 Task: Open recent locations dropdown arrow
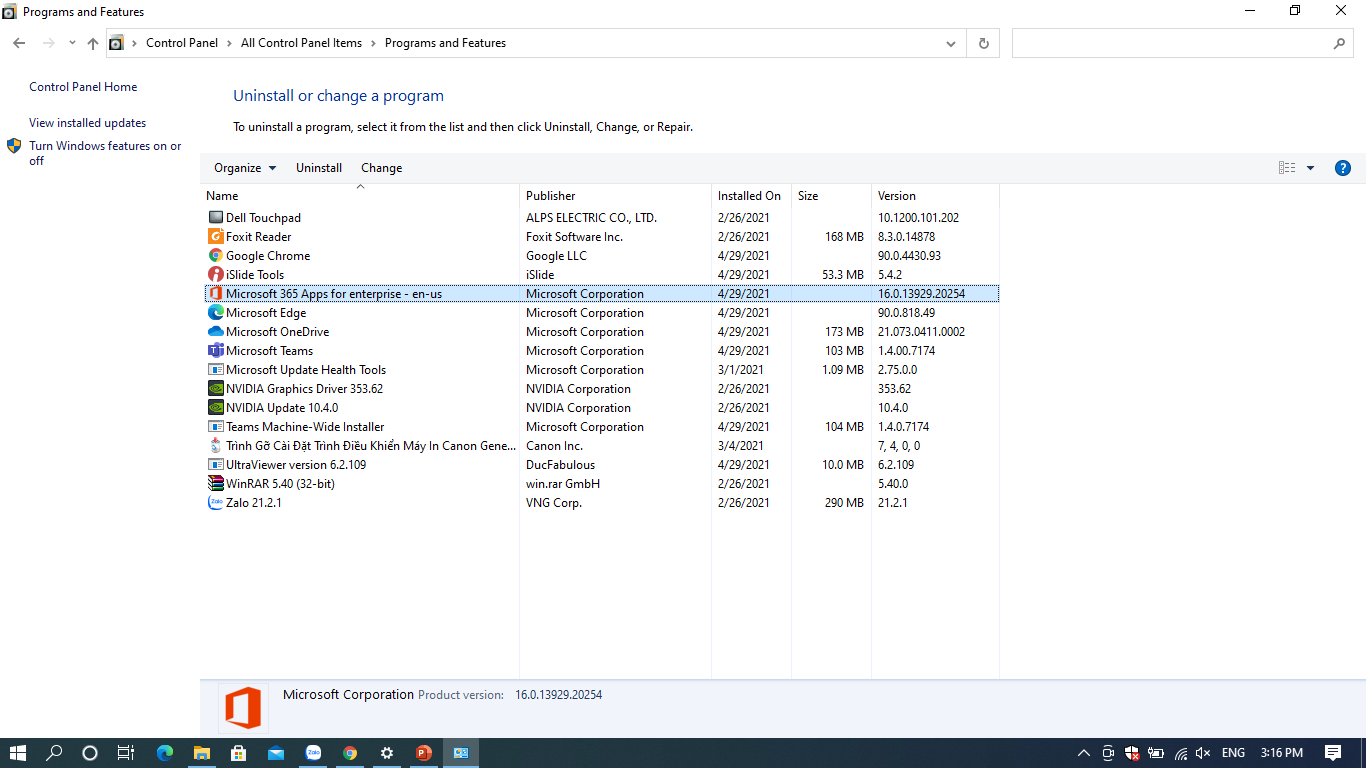(72, 43)
